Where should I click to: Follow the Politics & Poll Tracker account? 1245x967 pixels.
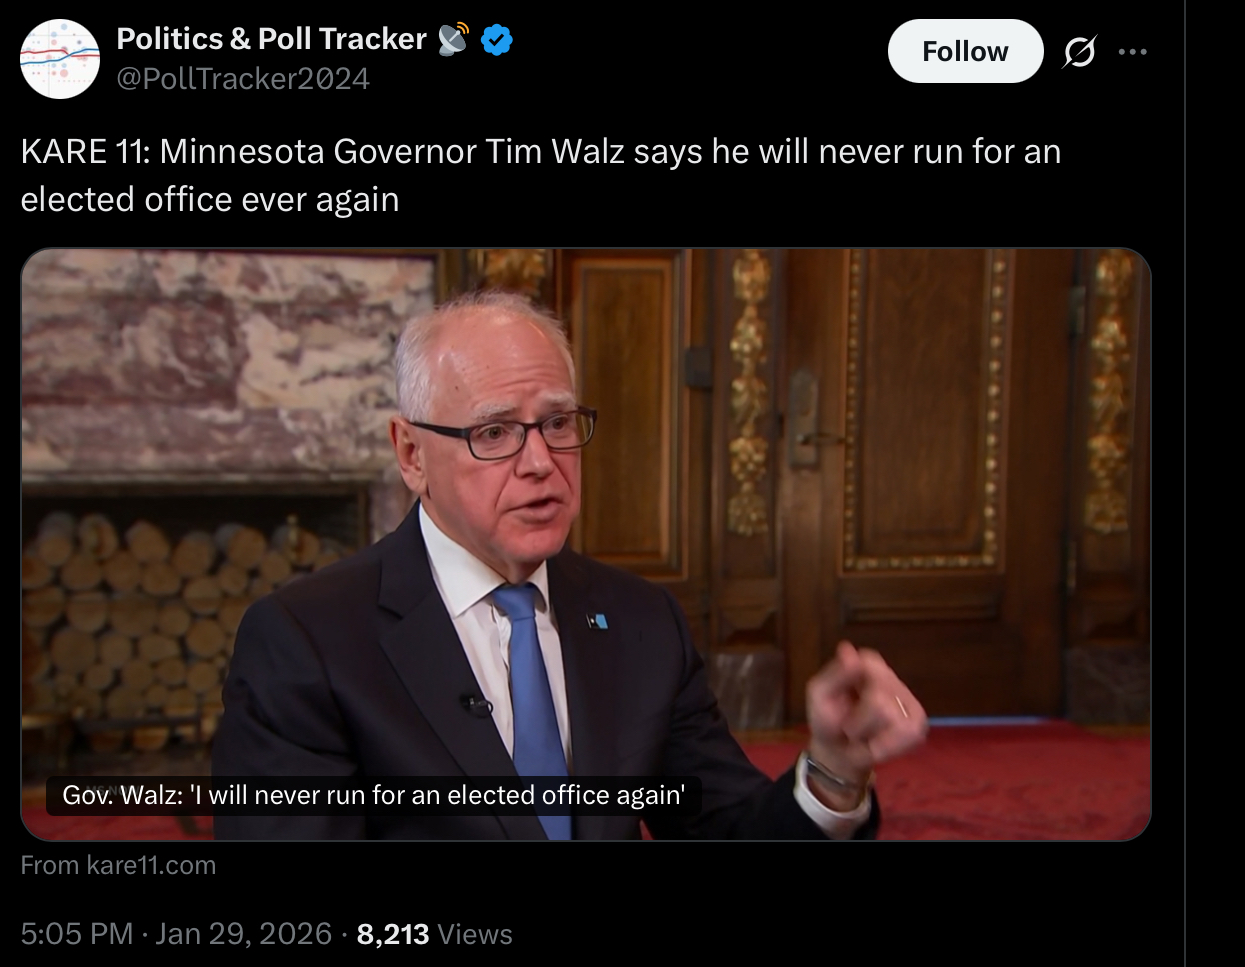(965, 51)
